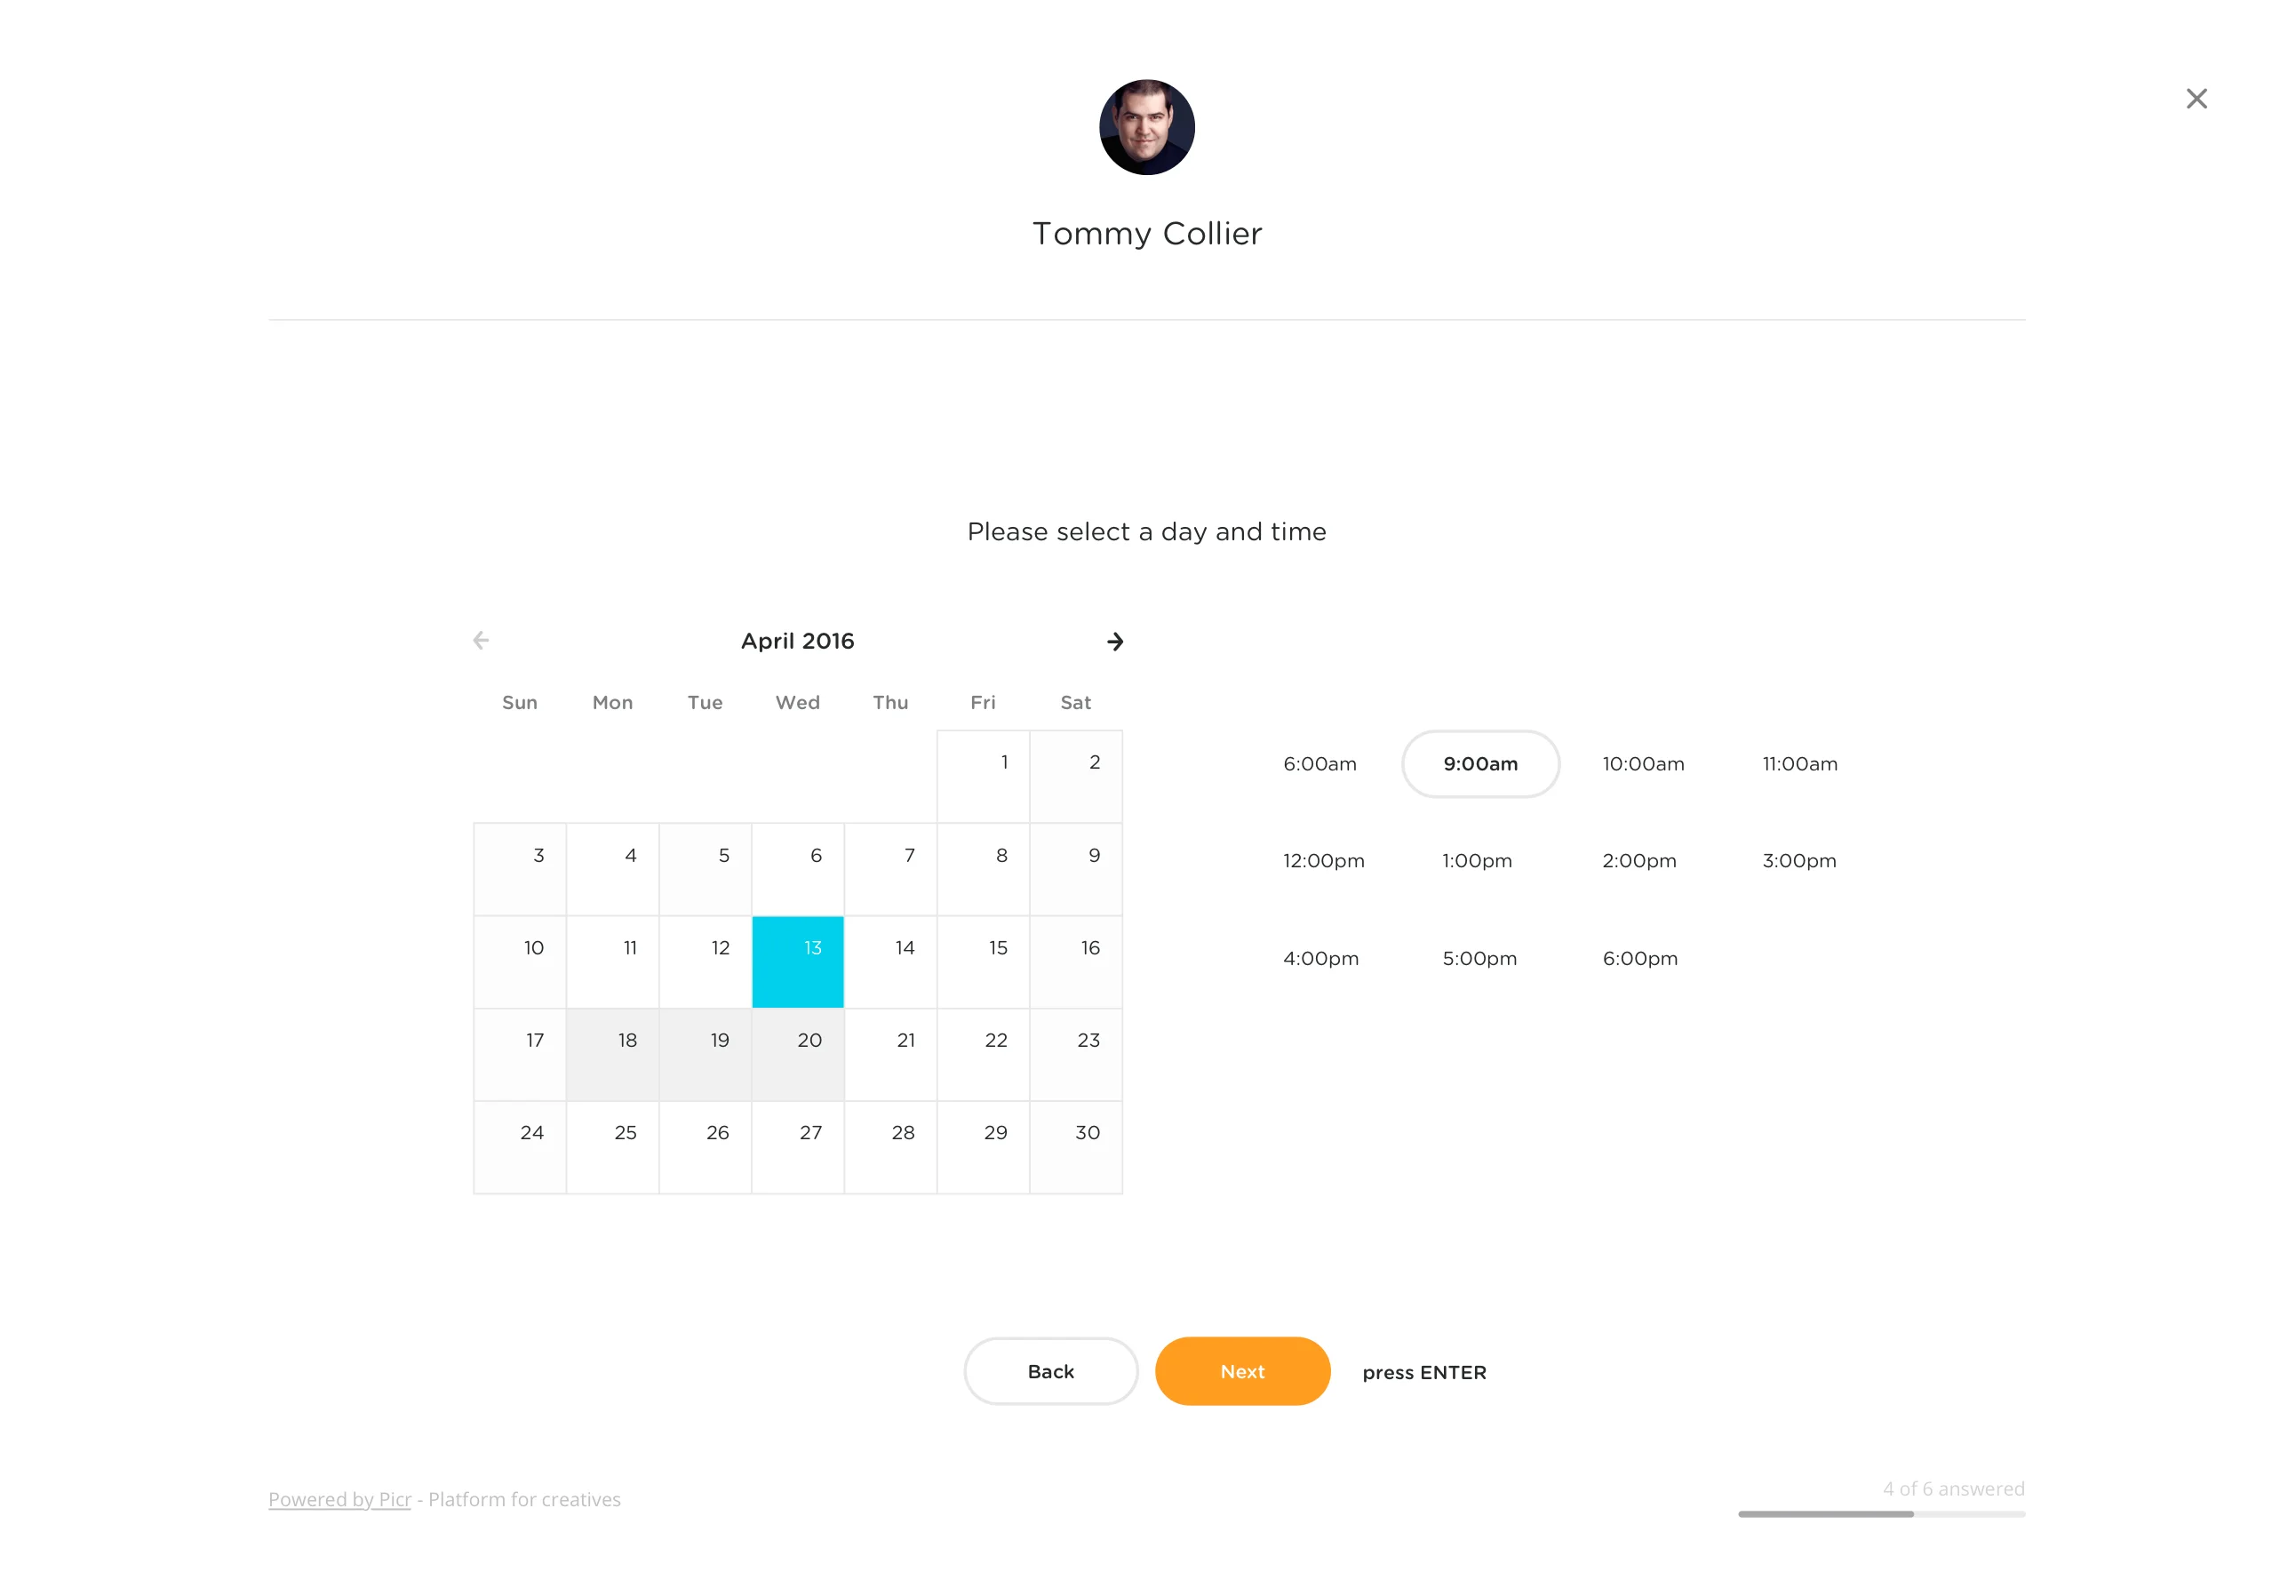Select the 10:00am time slot
Image resolution: width=2296 pixels, height=1596 pixels.
tap(1638, 764)
